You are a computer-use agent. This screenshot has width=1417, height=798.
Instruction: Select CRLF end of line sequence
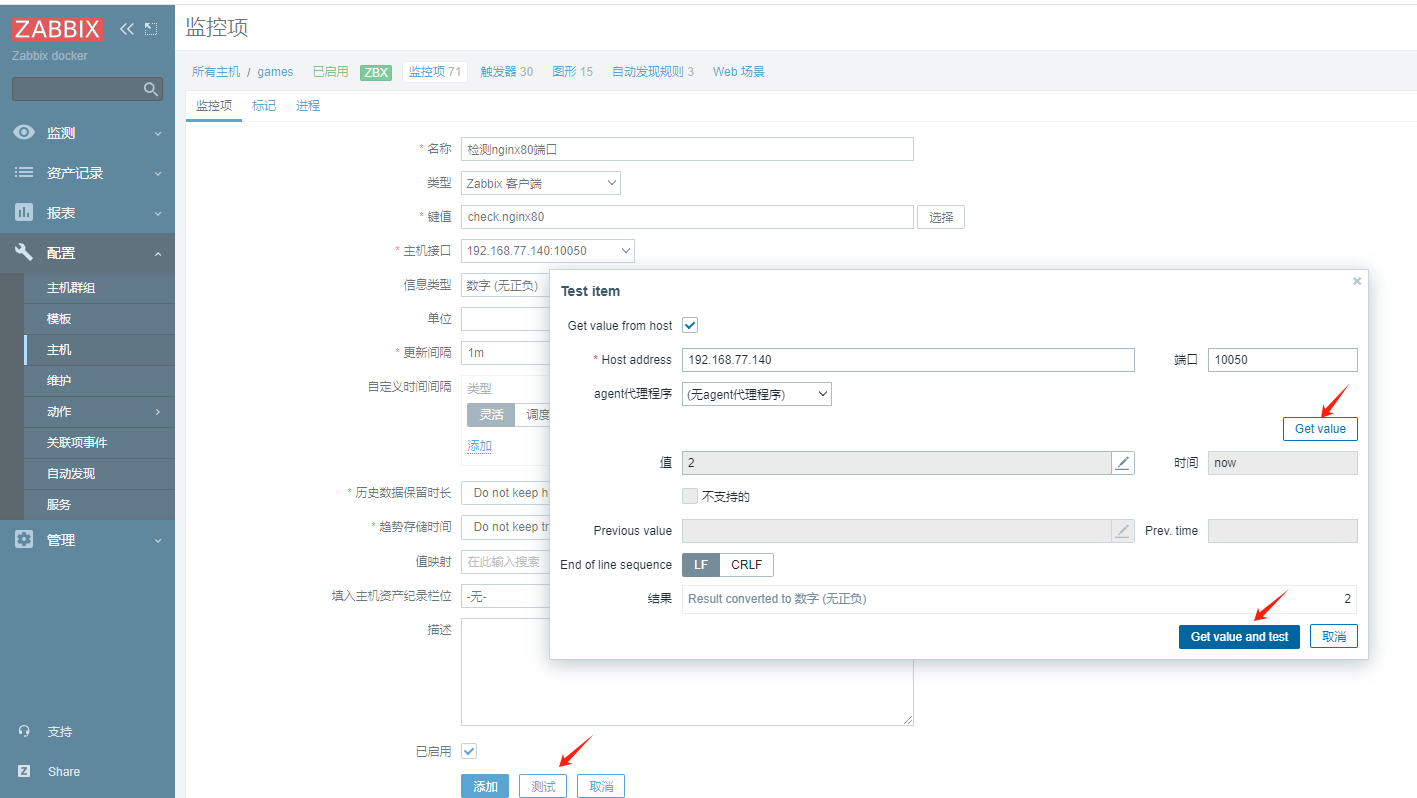click(746, 565)
